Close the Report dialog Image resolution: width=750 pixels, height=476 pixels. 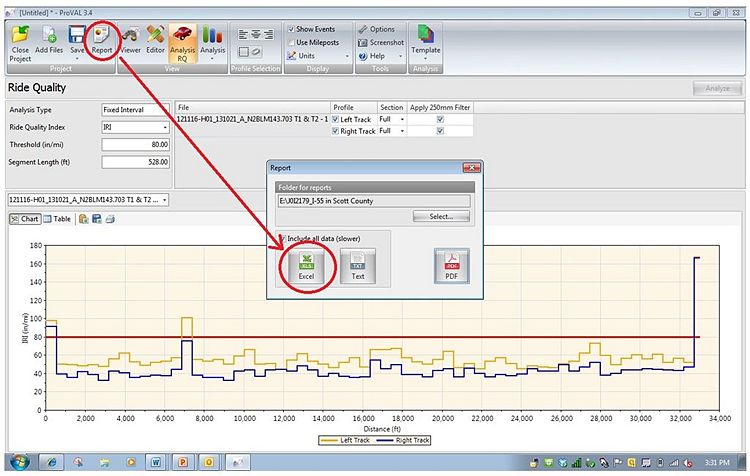click(471, 168)
